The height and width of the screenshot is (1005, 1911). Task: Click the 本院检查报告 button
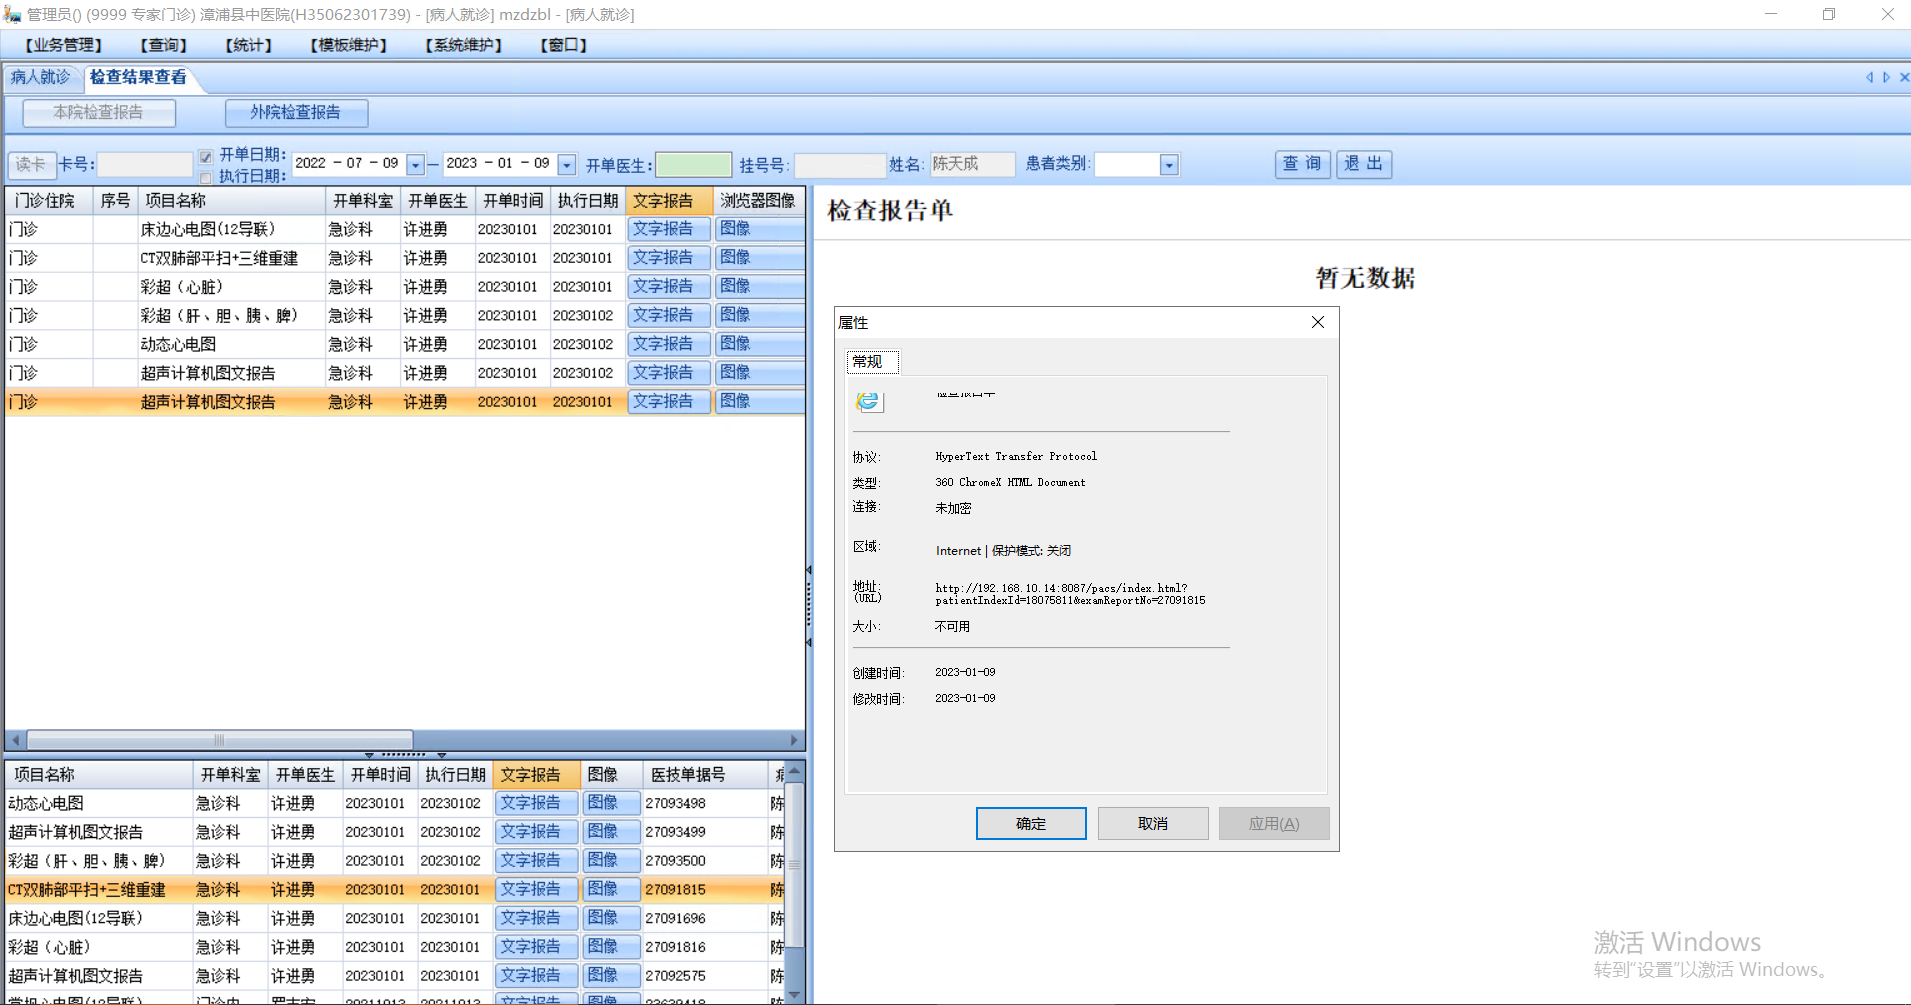(x=99, y=113)
